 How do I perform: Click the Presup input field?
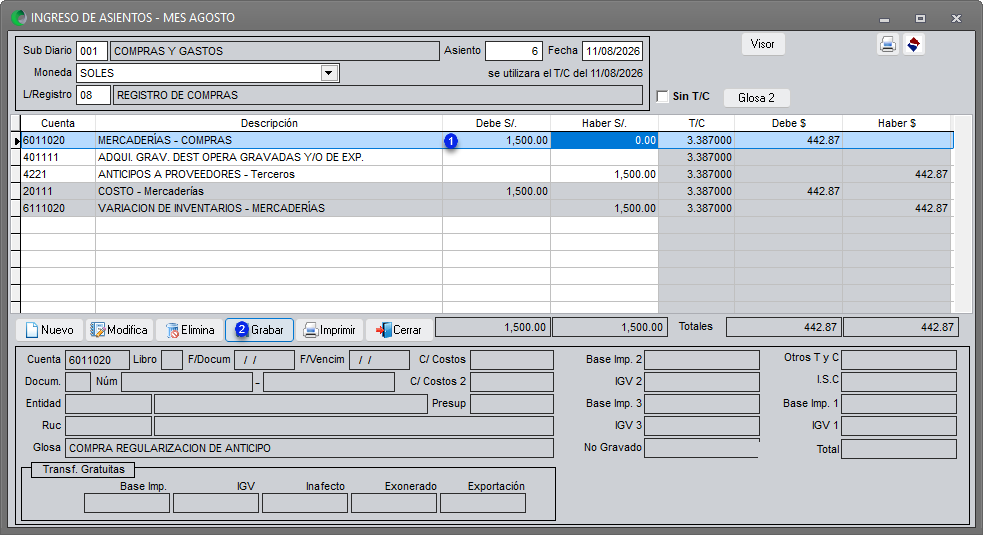click(512, 404)
